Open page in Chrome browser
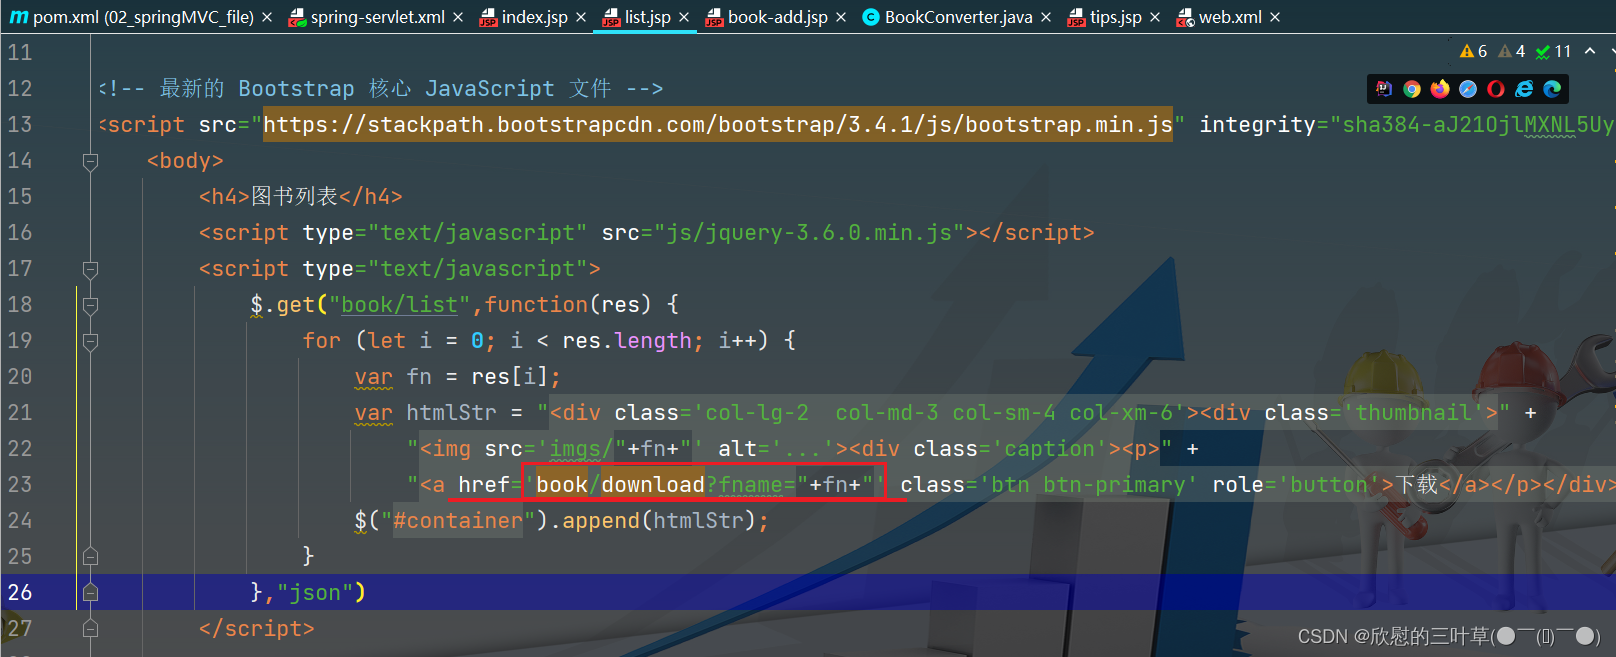Viewport: 1616px width, 657px height. pyautogui.click(x=1412, y=89)
